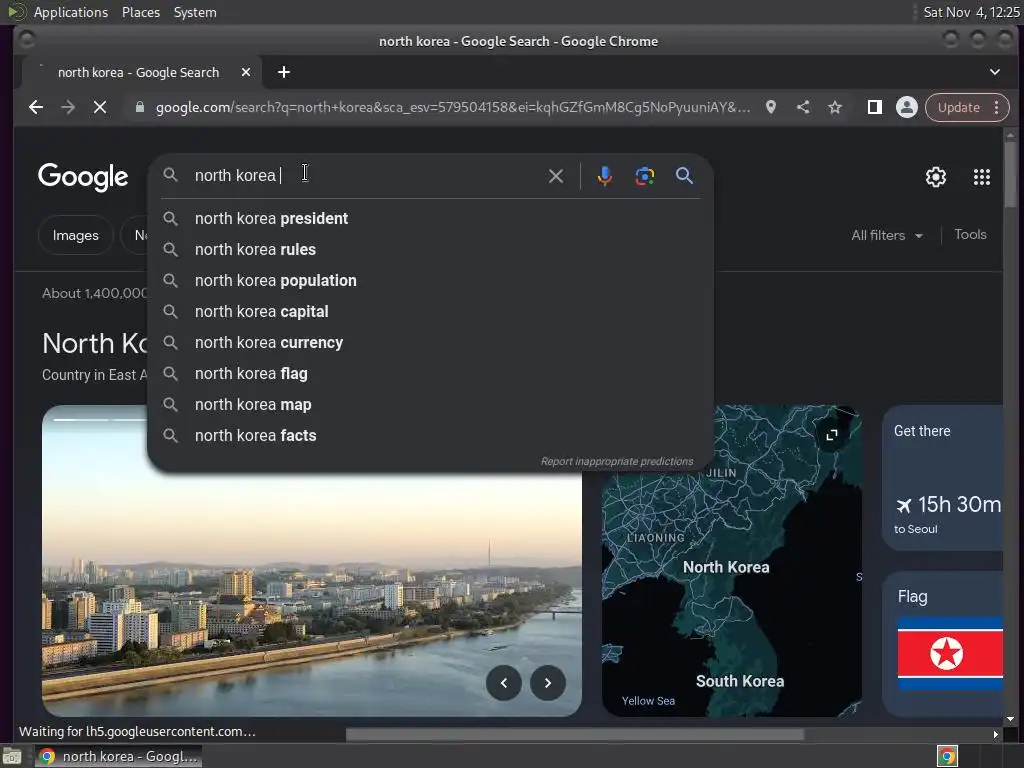The image size is (1024, 768).
Task: Expand the tab search dropdown arrow
Action: click(x=995, y=72)
